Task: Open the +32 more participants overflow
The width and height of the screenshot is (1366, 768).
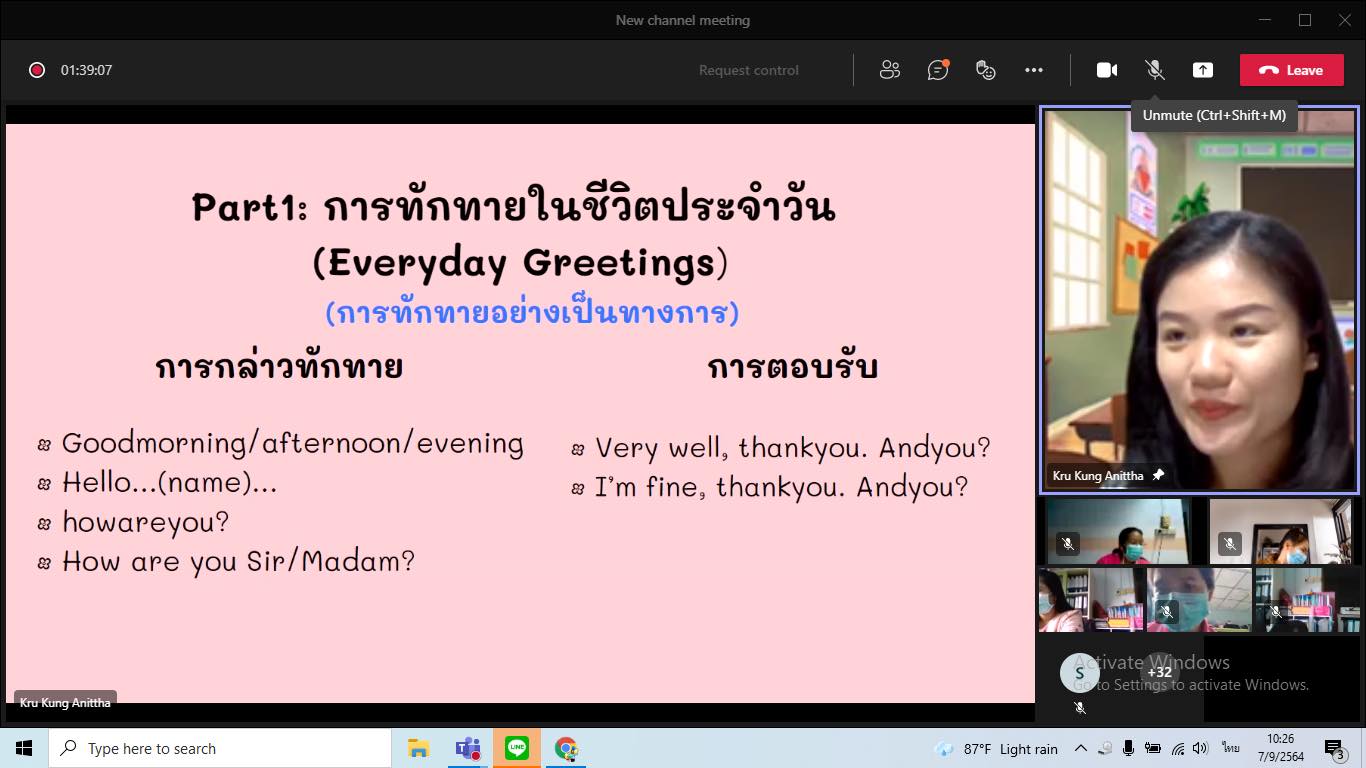Action: [1159, 672]
